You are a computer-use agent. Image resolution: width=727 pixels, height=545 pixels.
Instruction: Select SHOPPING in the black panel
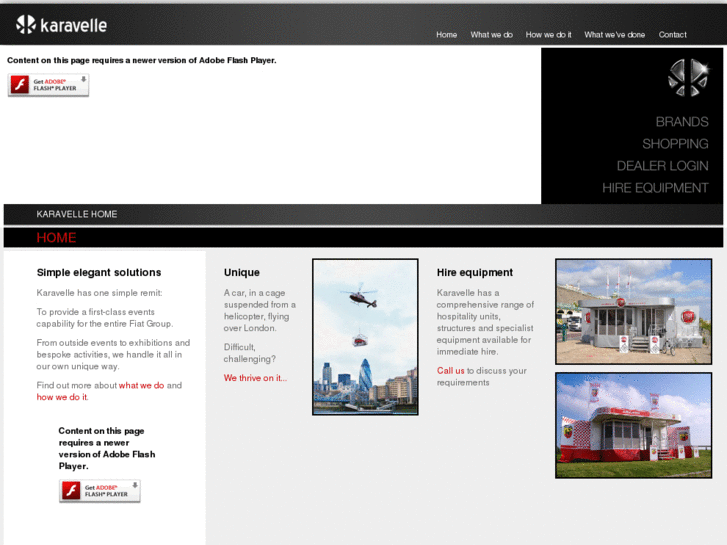point(676,144)
